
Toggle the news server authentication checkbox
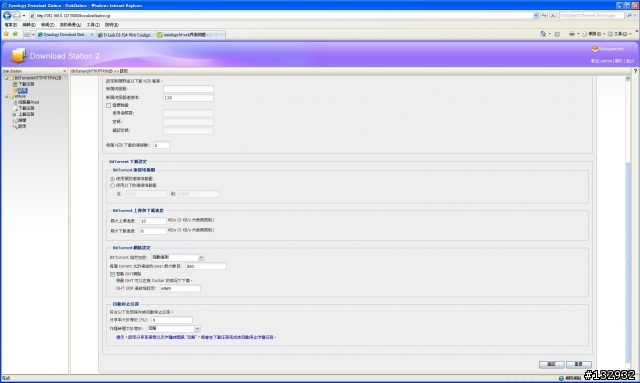(109, 105)
